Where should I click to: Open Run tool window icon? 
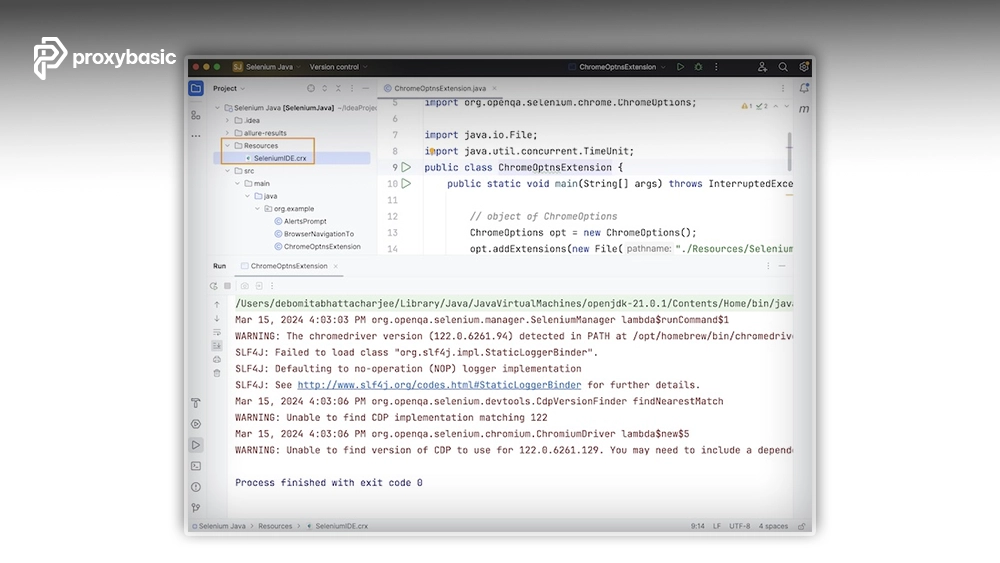tap(196, 445)
